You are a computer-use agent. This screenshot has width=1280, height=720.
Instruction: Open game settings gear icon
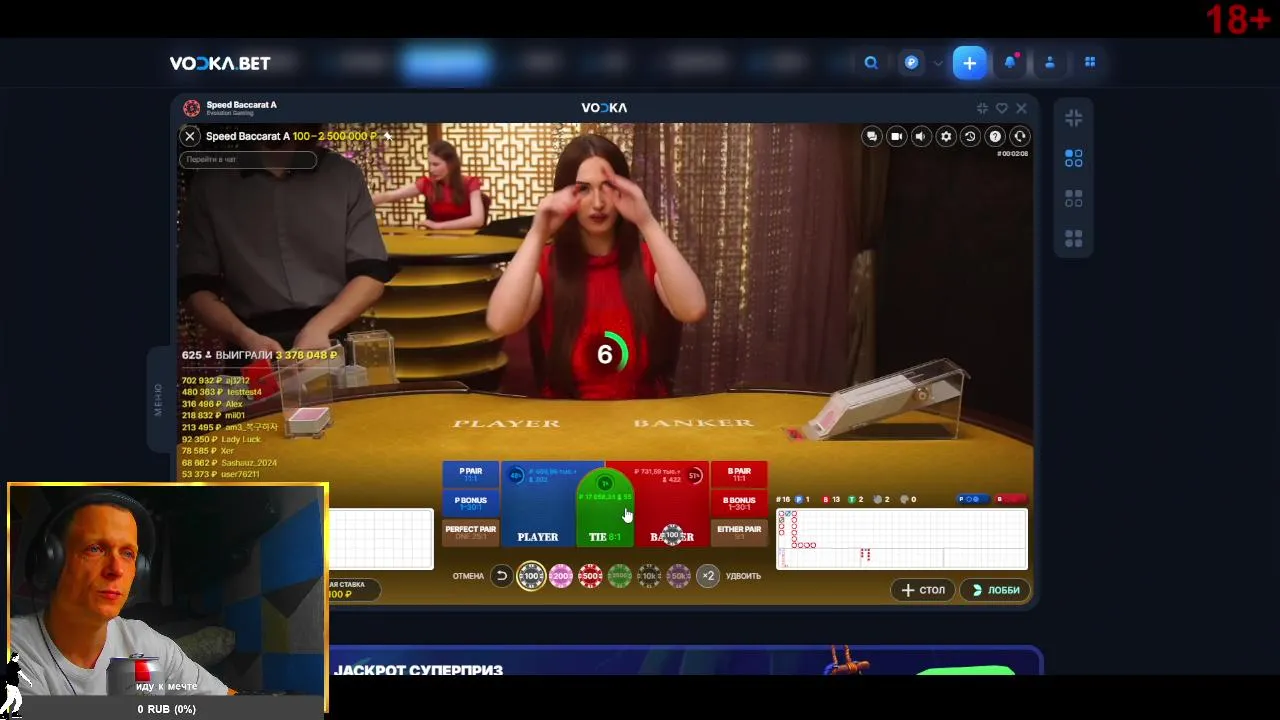[x=946, y=136]
